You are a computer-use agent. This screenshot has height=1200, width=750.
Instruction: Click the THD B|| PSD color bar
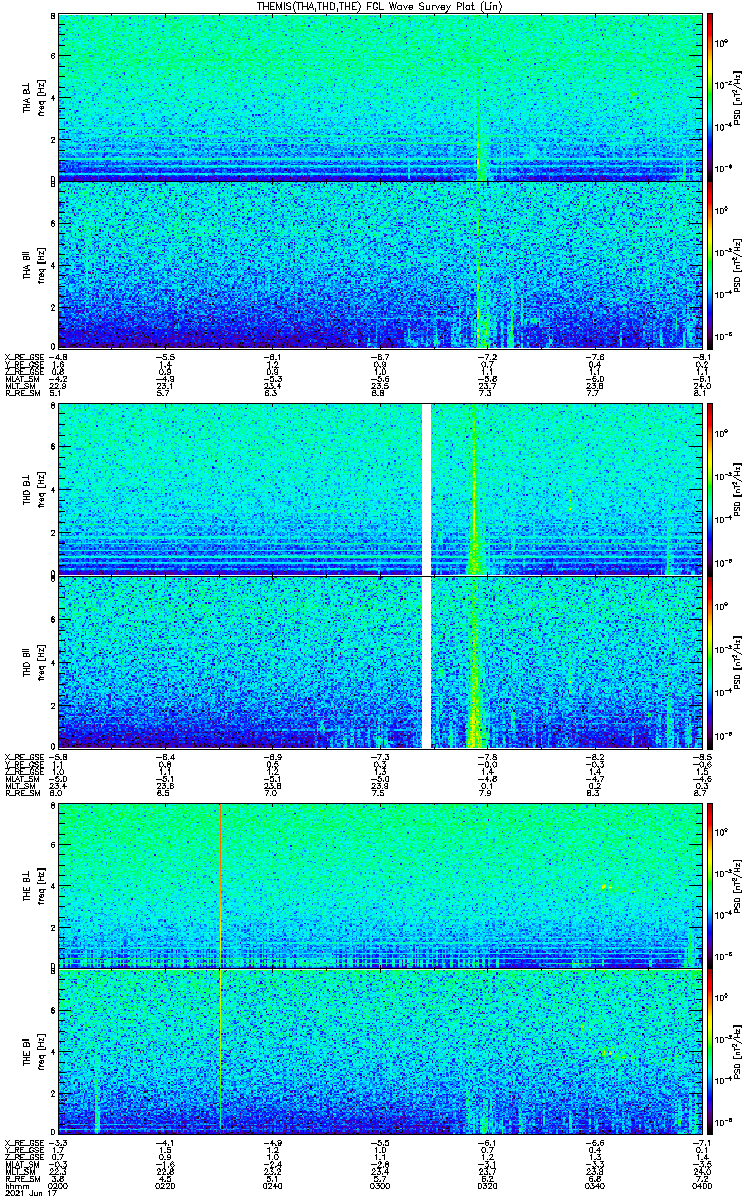pos(710,662)
